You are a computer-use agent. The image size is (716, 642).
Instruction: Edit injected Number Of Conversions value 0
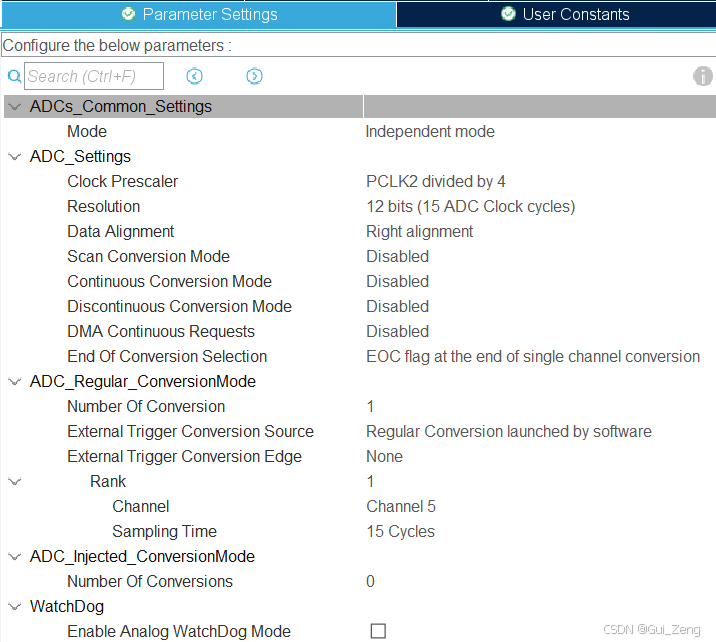tap(370, 581)
